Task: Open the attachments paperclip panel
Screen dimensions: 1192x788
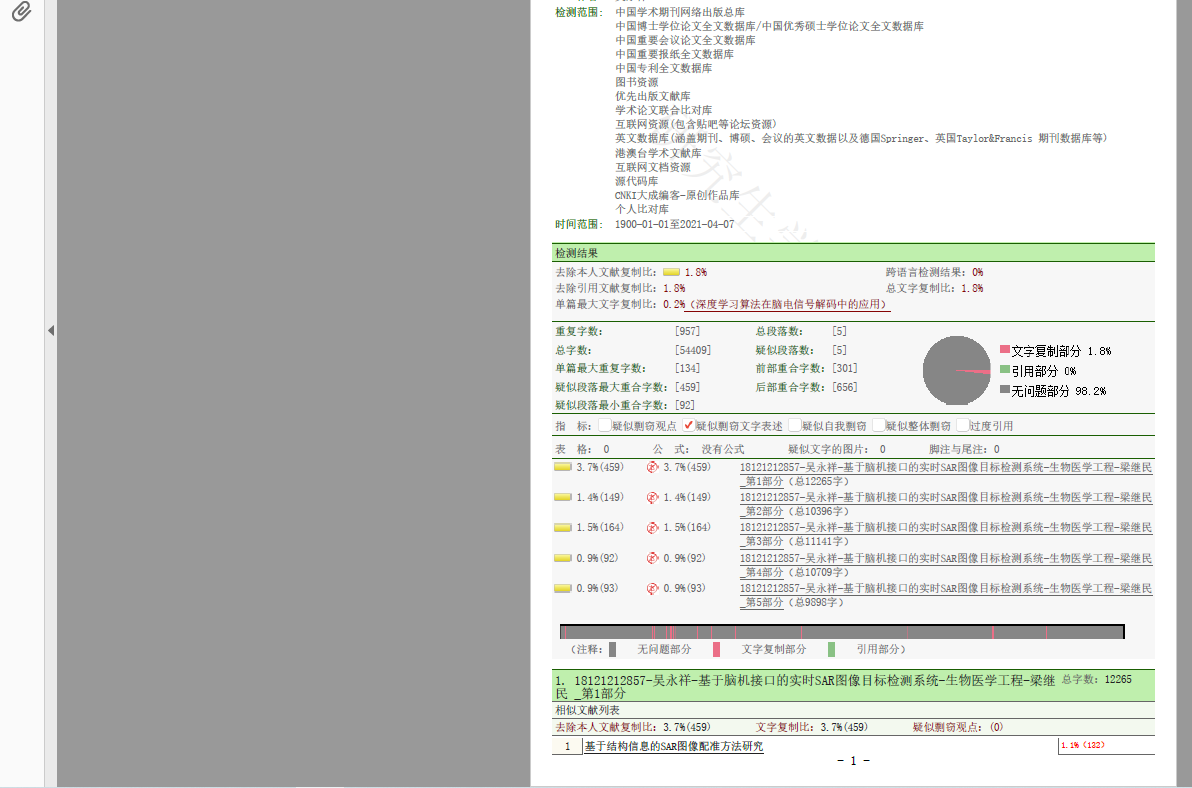Action: pos(21,11)
